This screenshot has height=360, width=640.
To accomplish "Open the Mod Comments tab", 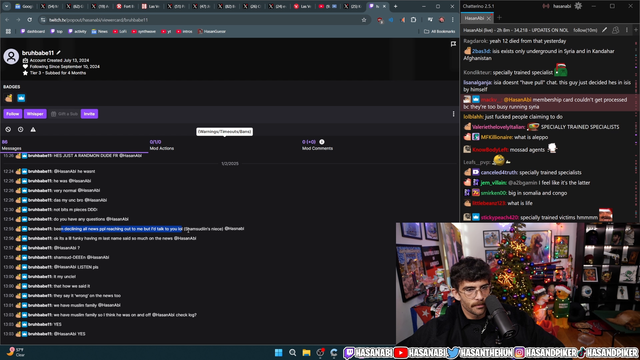I will tap(317, 145).
